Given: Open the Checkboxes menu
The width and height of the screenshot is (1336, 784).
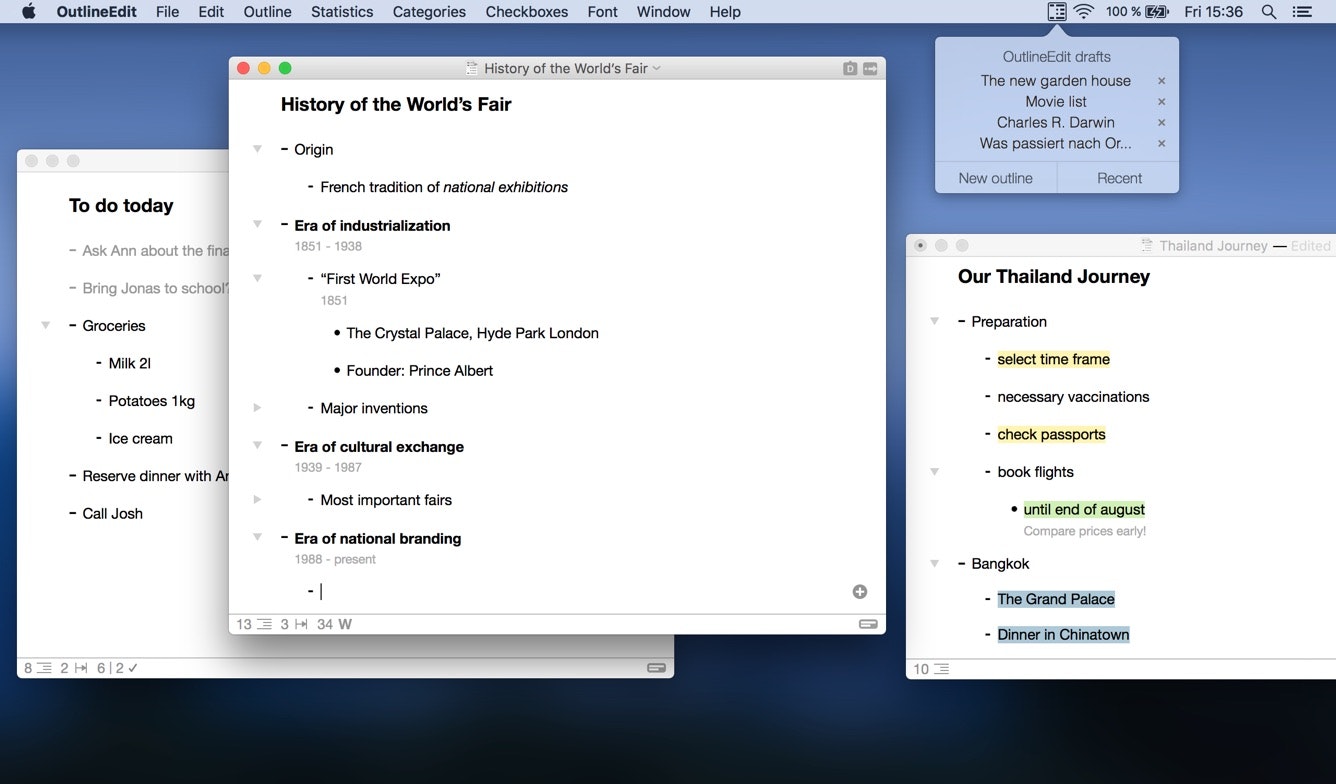Looking at the screenshot, I should (x=526, y=11).
